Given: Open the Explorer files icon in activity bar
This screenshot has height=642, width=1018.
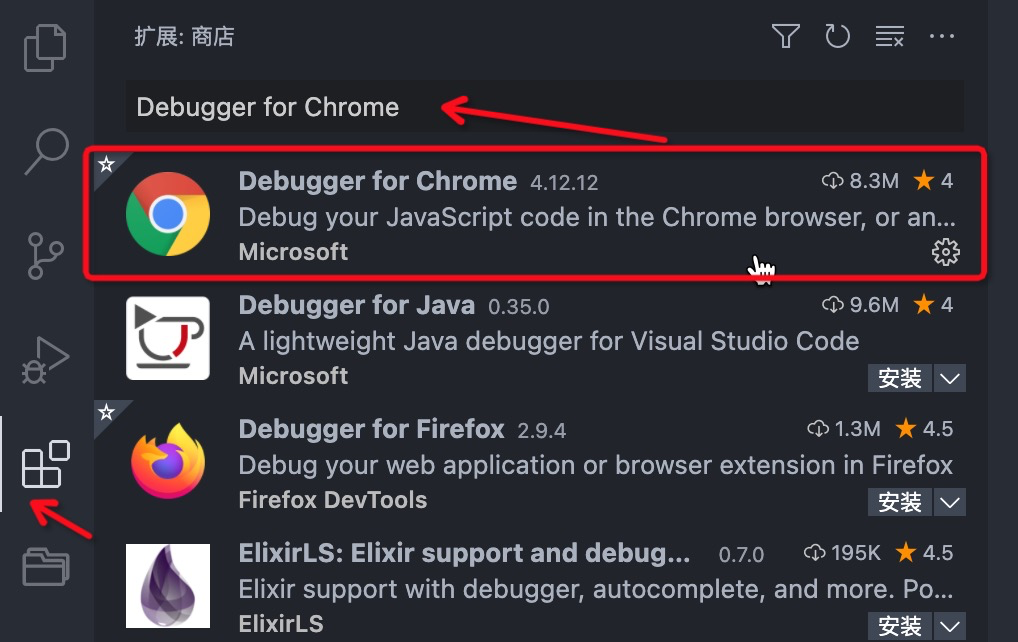Looking at the screenshot, I should coord(45,47).
